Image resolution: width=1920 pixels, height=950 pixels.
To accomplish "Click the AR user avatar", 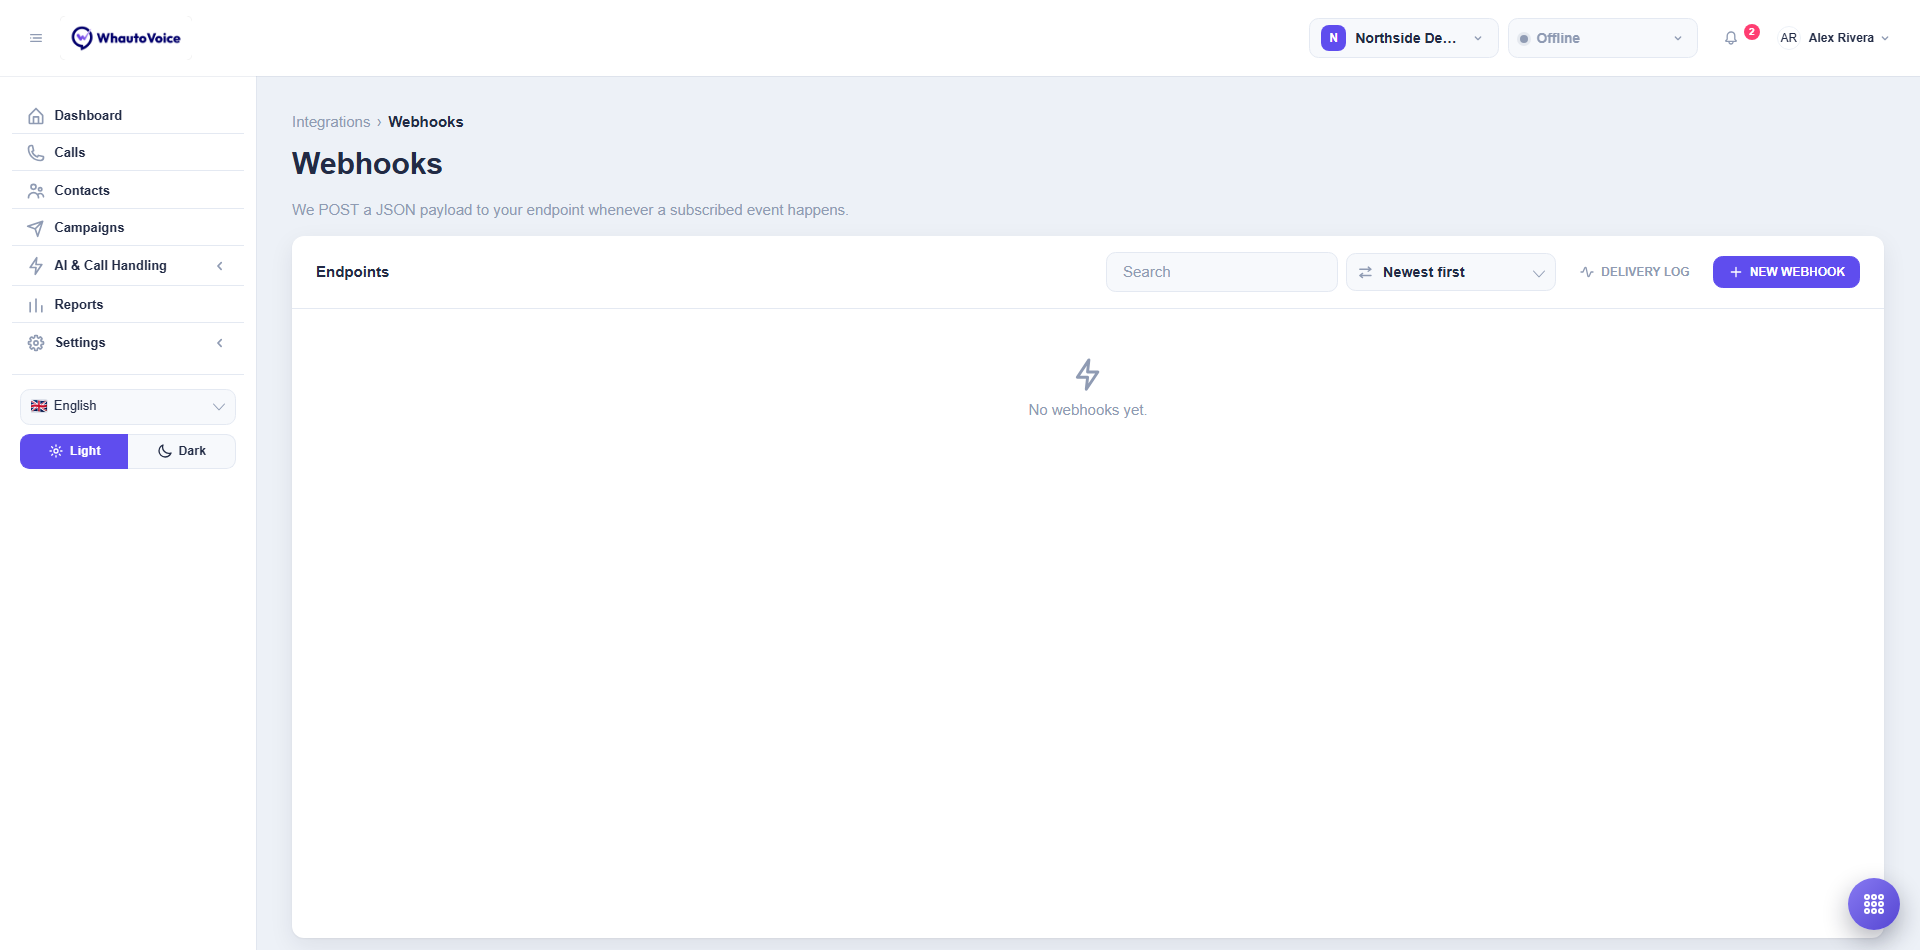I will pos(1788,38).
